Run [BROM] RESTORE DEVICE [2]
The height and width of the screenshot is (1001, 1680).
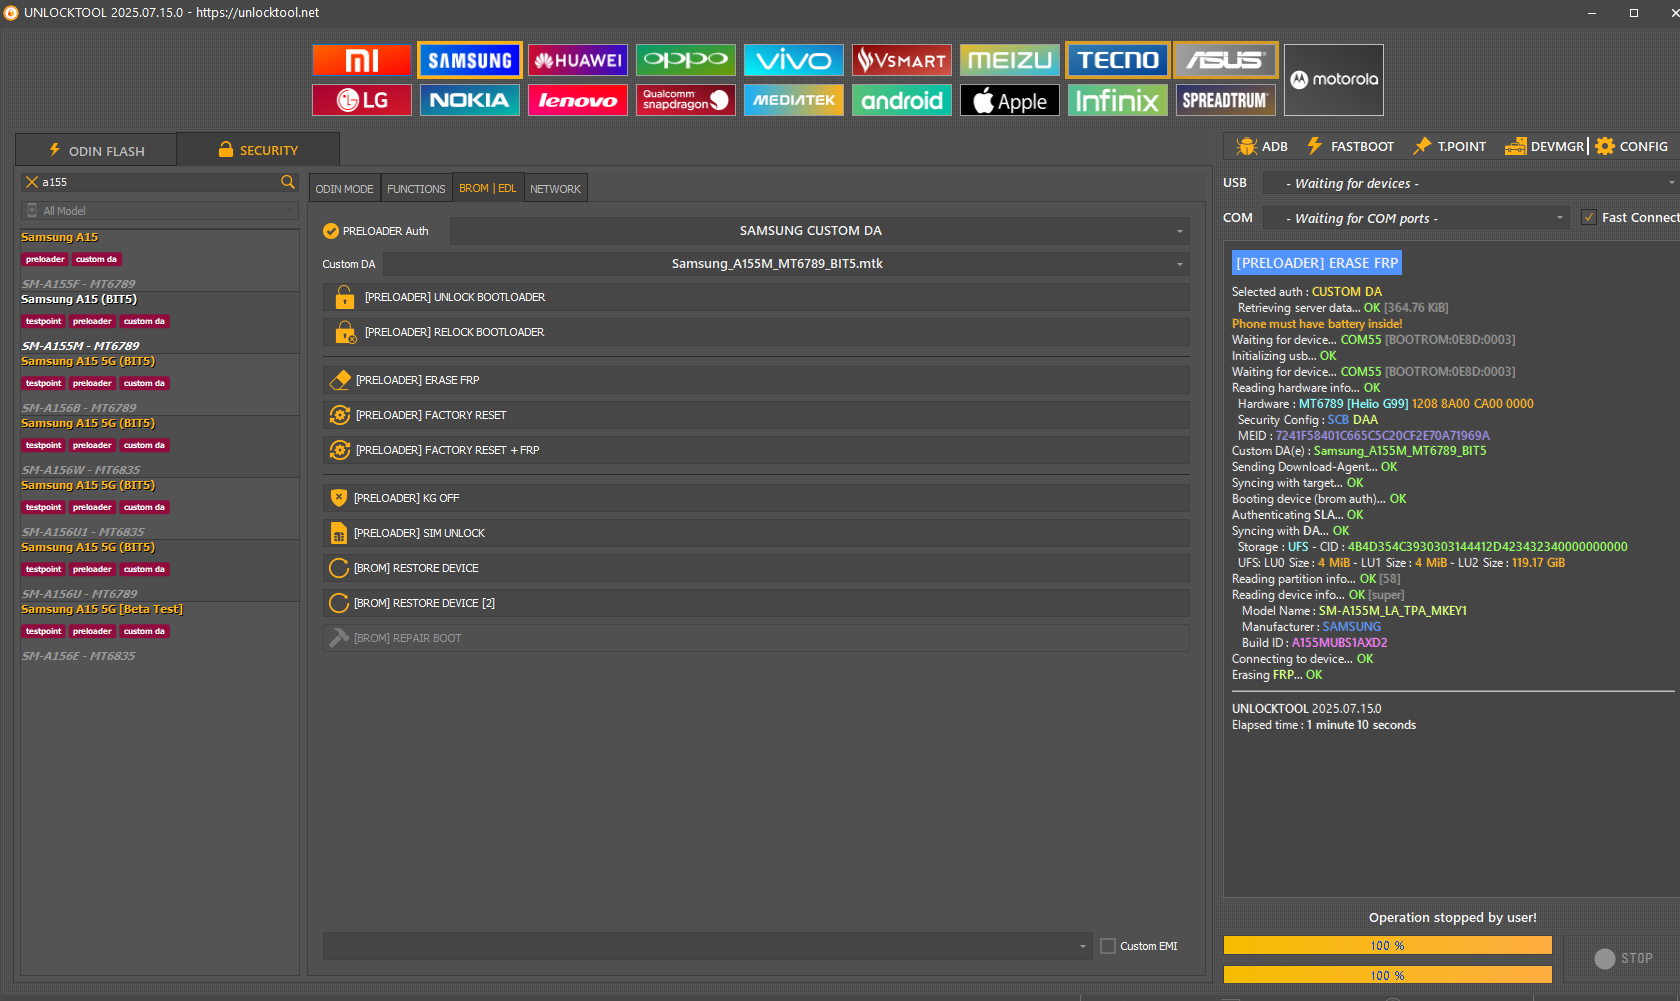[x=756, y=603]
